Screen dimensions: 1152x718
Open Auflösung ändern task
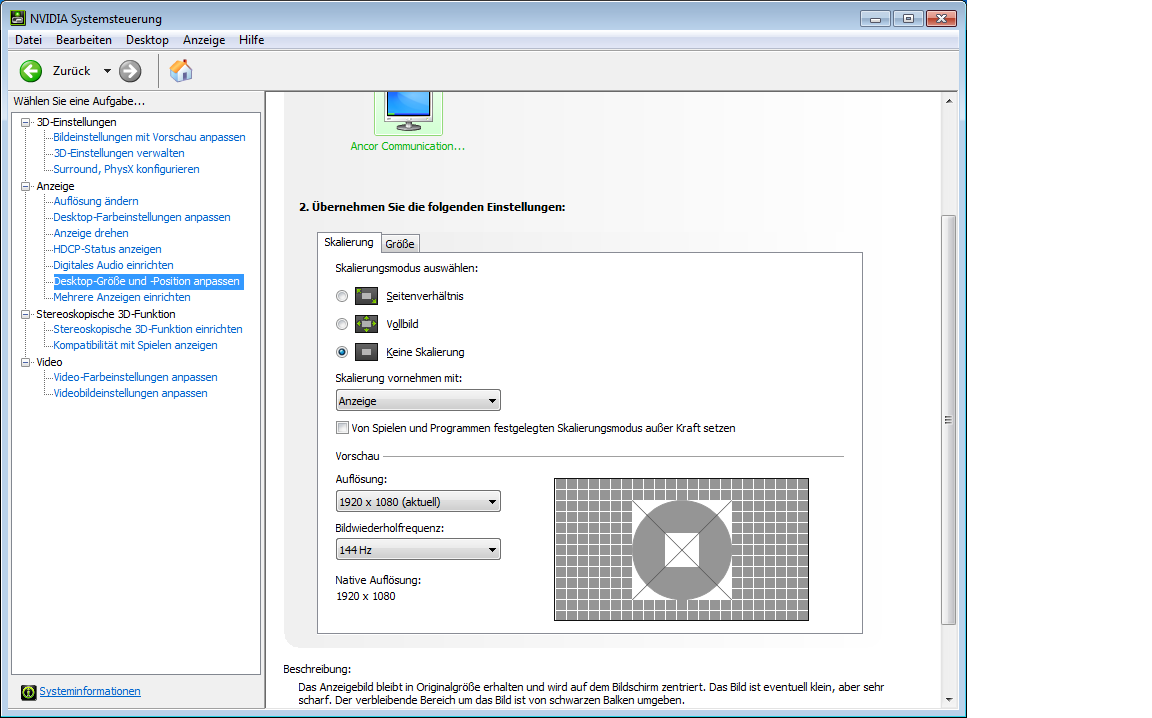[x=96, y=201]
